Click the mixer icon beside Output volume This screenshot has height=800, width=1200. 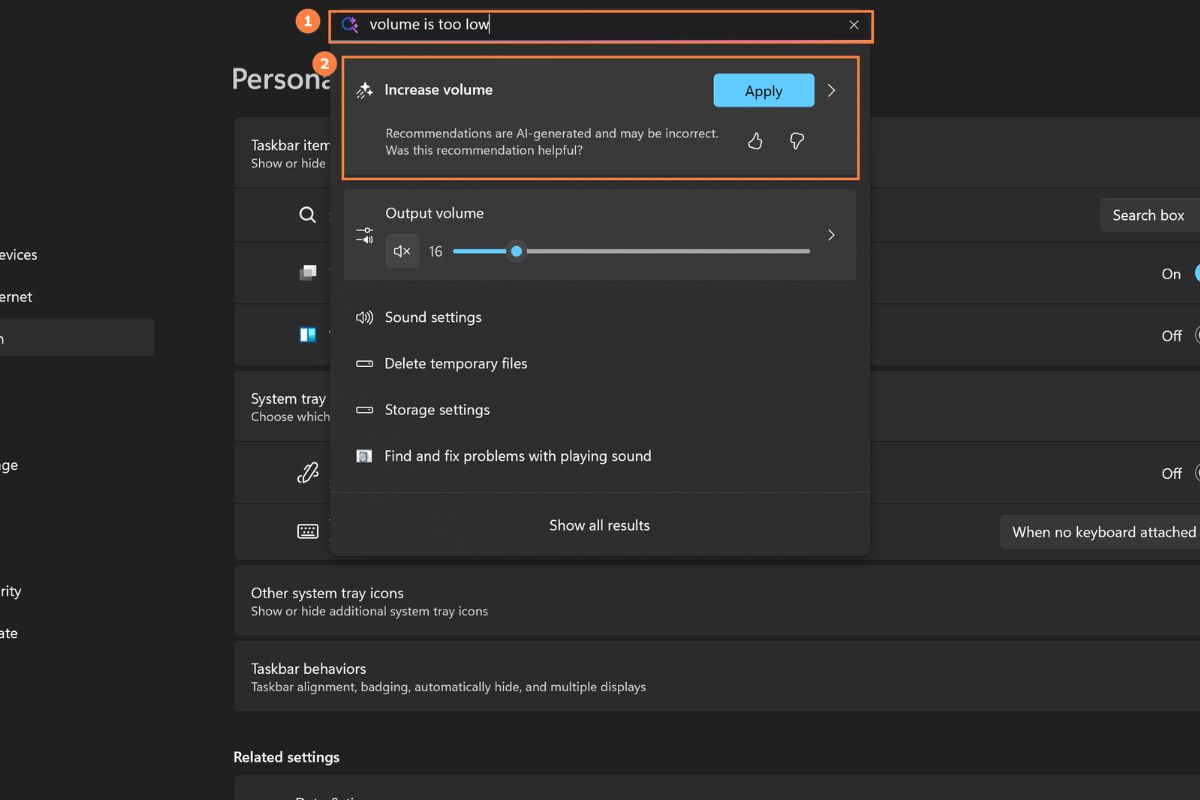(365, 235)
